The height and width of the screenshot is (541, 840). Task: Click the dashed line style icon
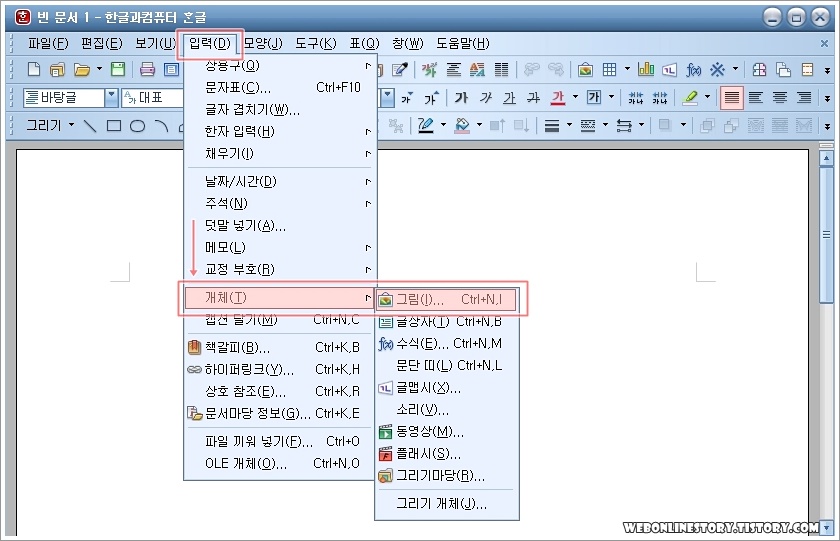coord(588,126)
